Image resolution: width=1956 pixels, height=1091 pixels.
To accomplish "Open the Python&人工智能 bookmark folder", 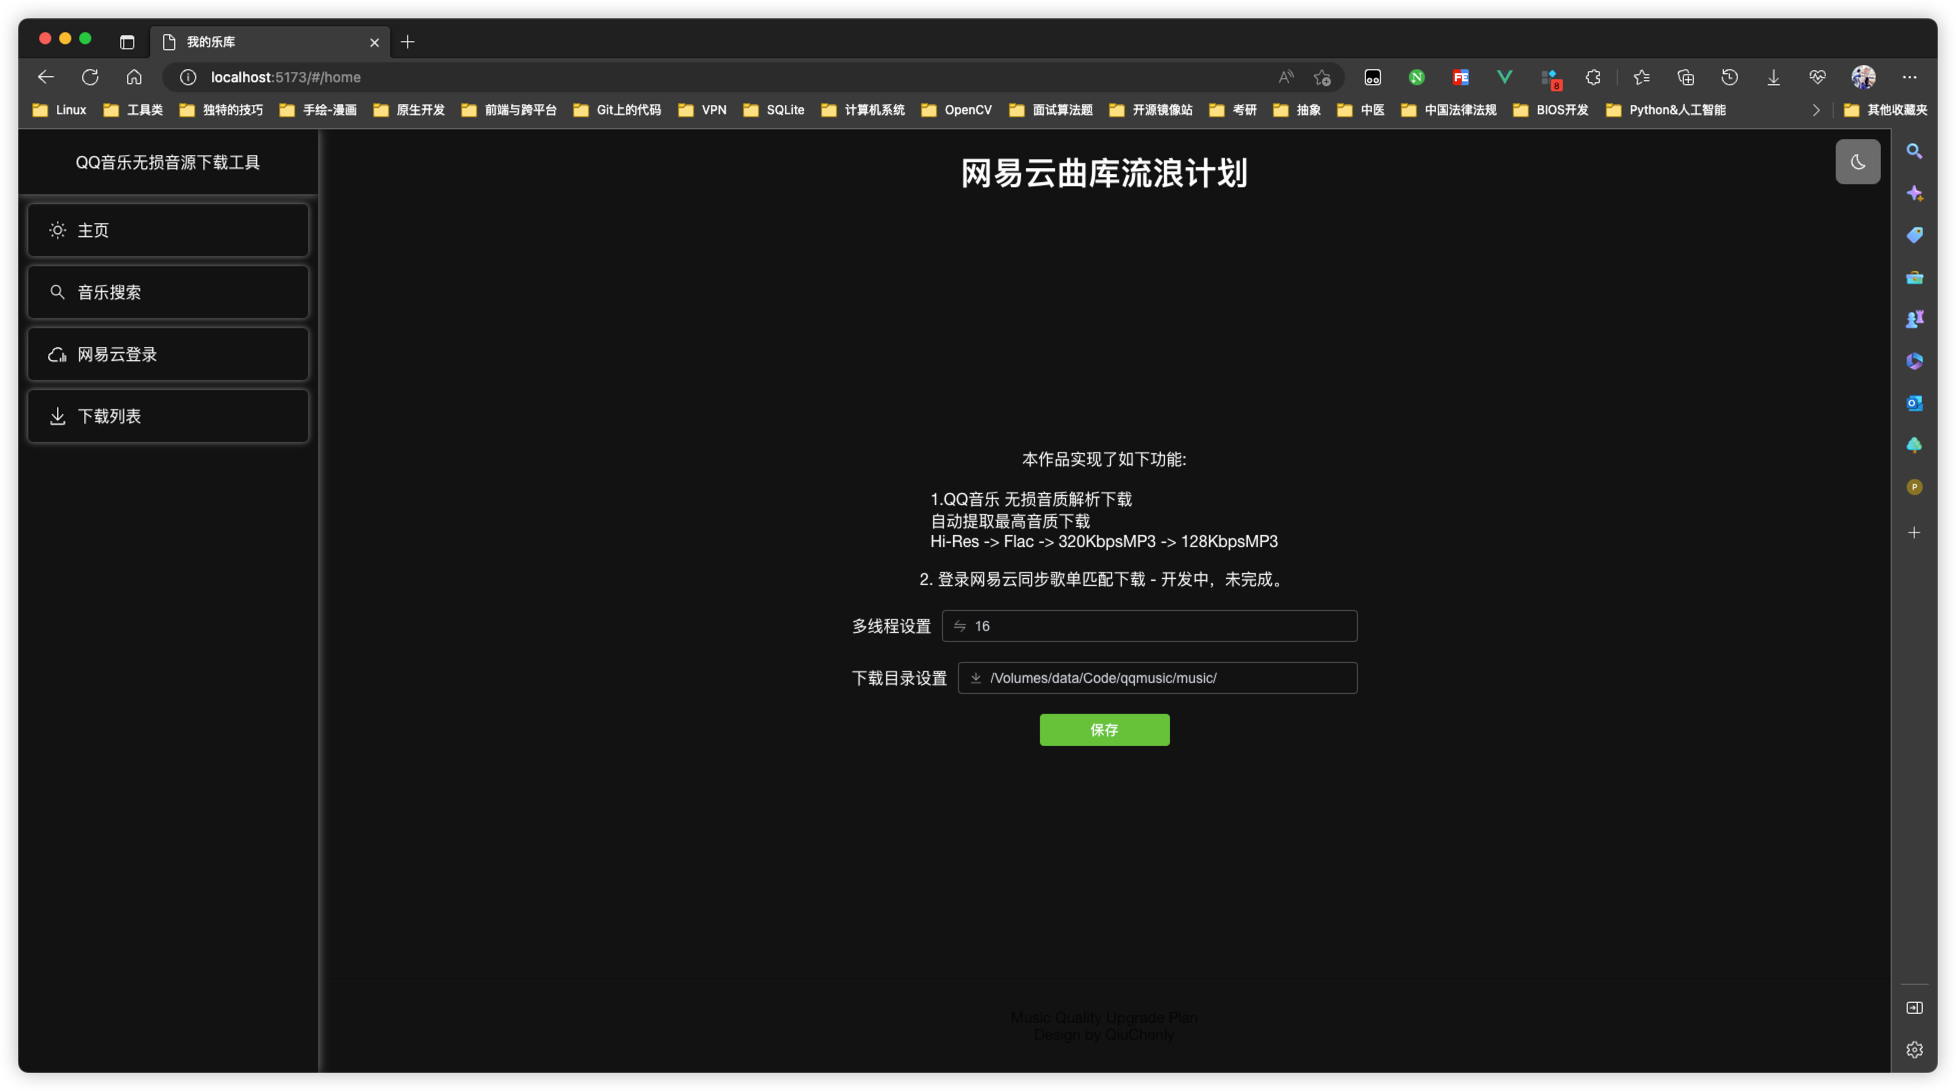I will pyautogui.click(x=1666, y=110).
